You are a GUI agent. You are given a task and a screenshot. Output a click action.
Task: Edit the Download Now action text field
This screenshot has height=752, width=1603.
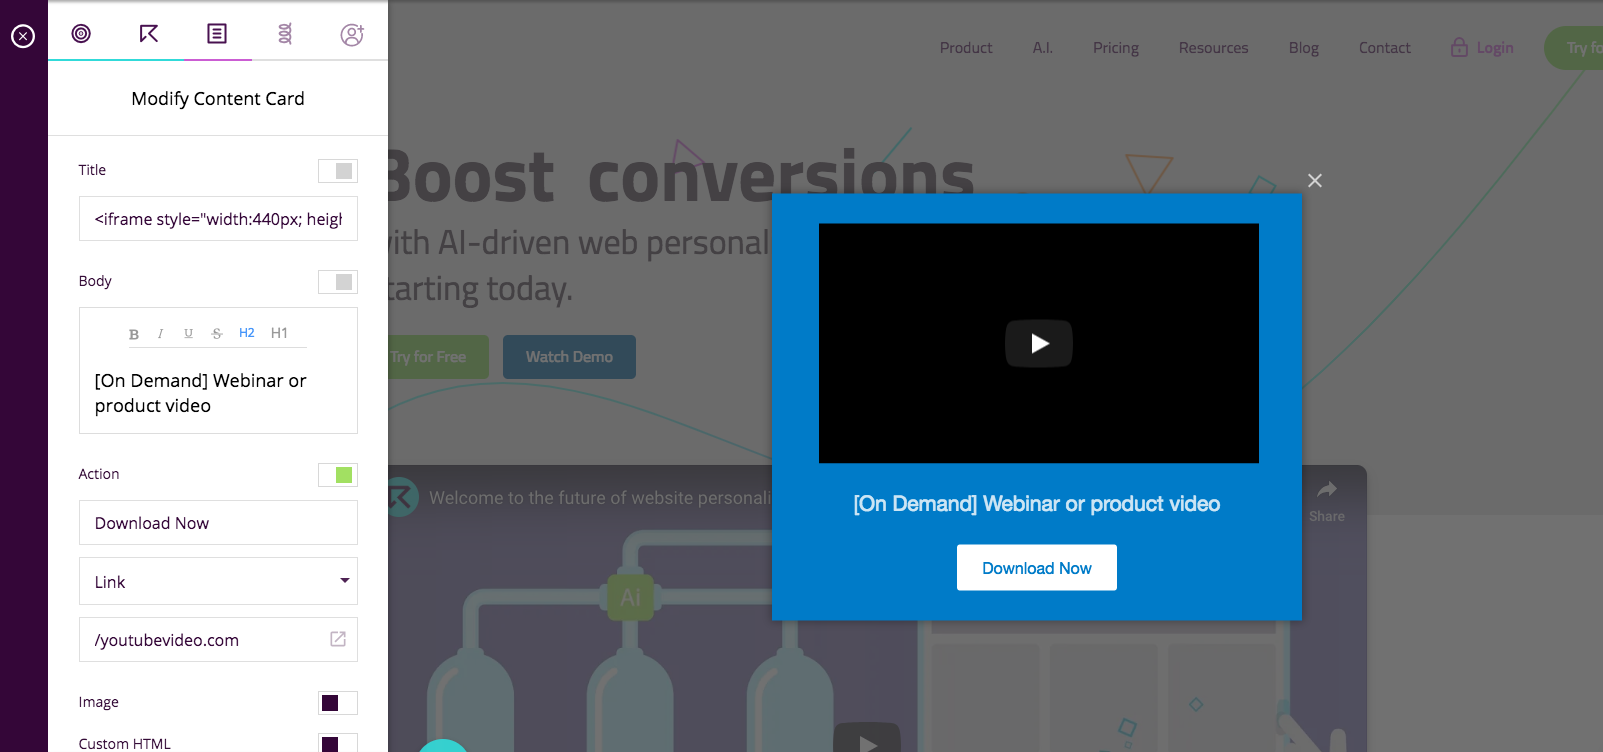[x=218, y=523]
